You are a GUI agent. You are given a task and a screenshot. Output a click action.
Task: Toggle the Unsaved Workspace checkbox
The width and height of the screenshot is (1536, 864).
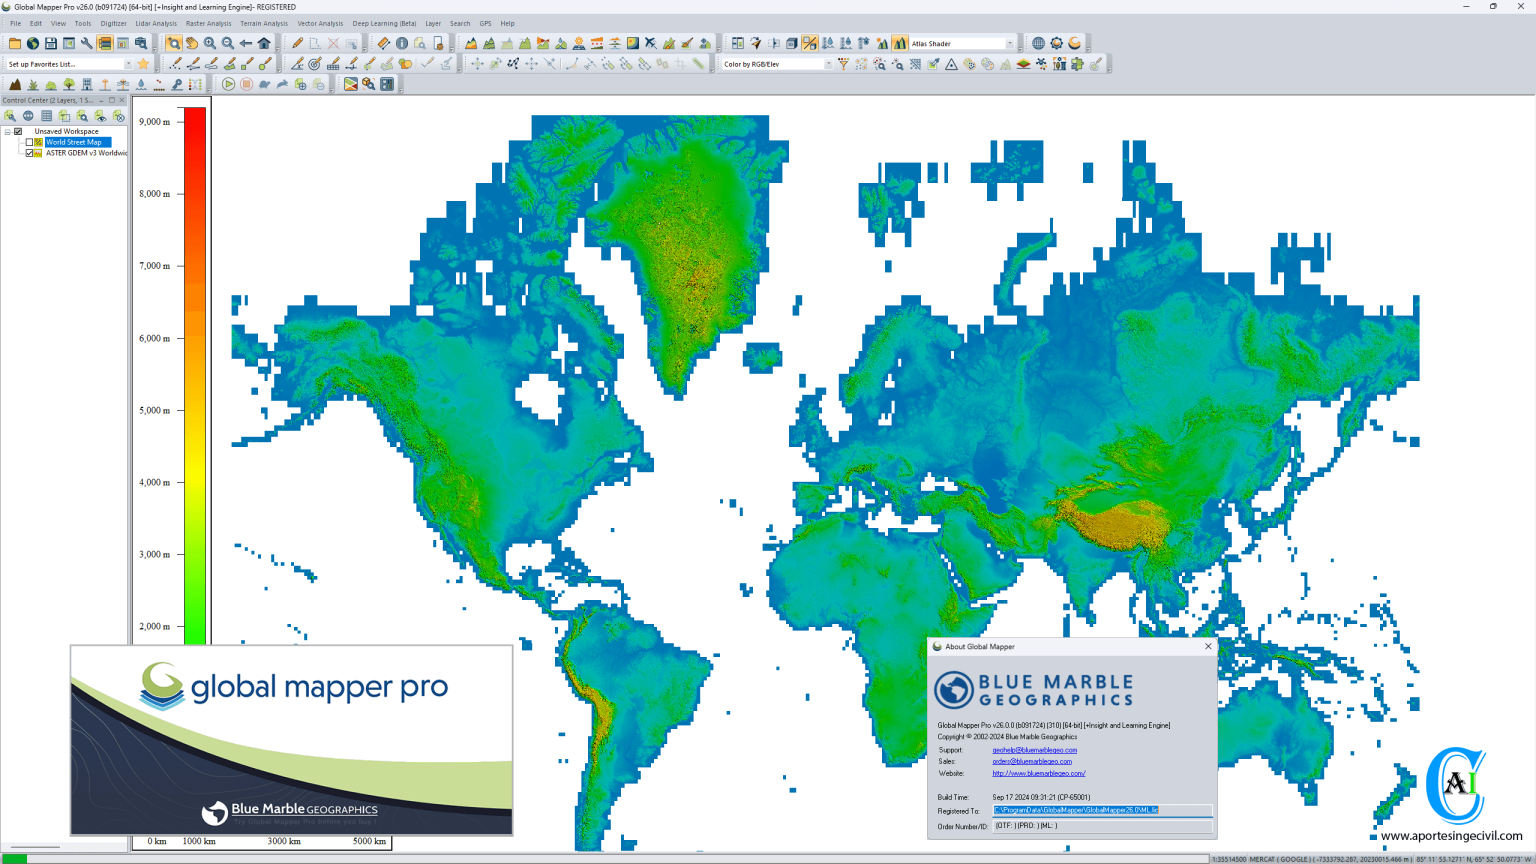(x=18, y=131)
